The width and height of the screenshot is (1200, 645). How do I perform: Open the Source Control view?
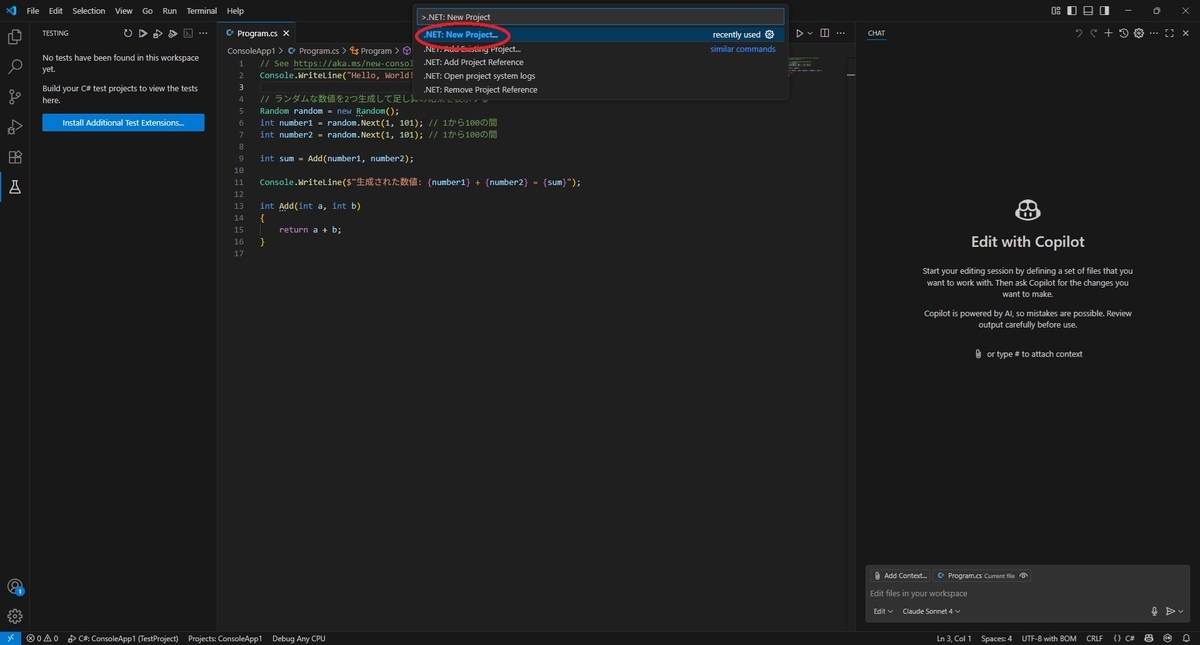15,97
